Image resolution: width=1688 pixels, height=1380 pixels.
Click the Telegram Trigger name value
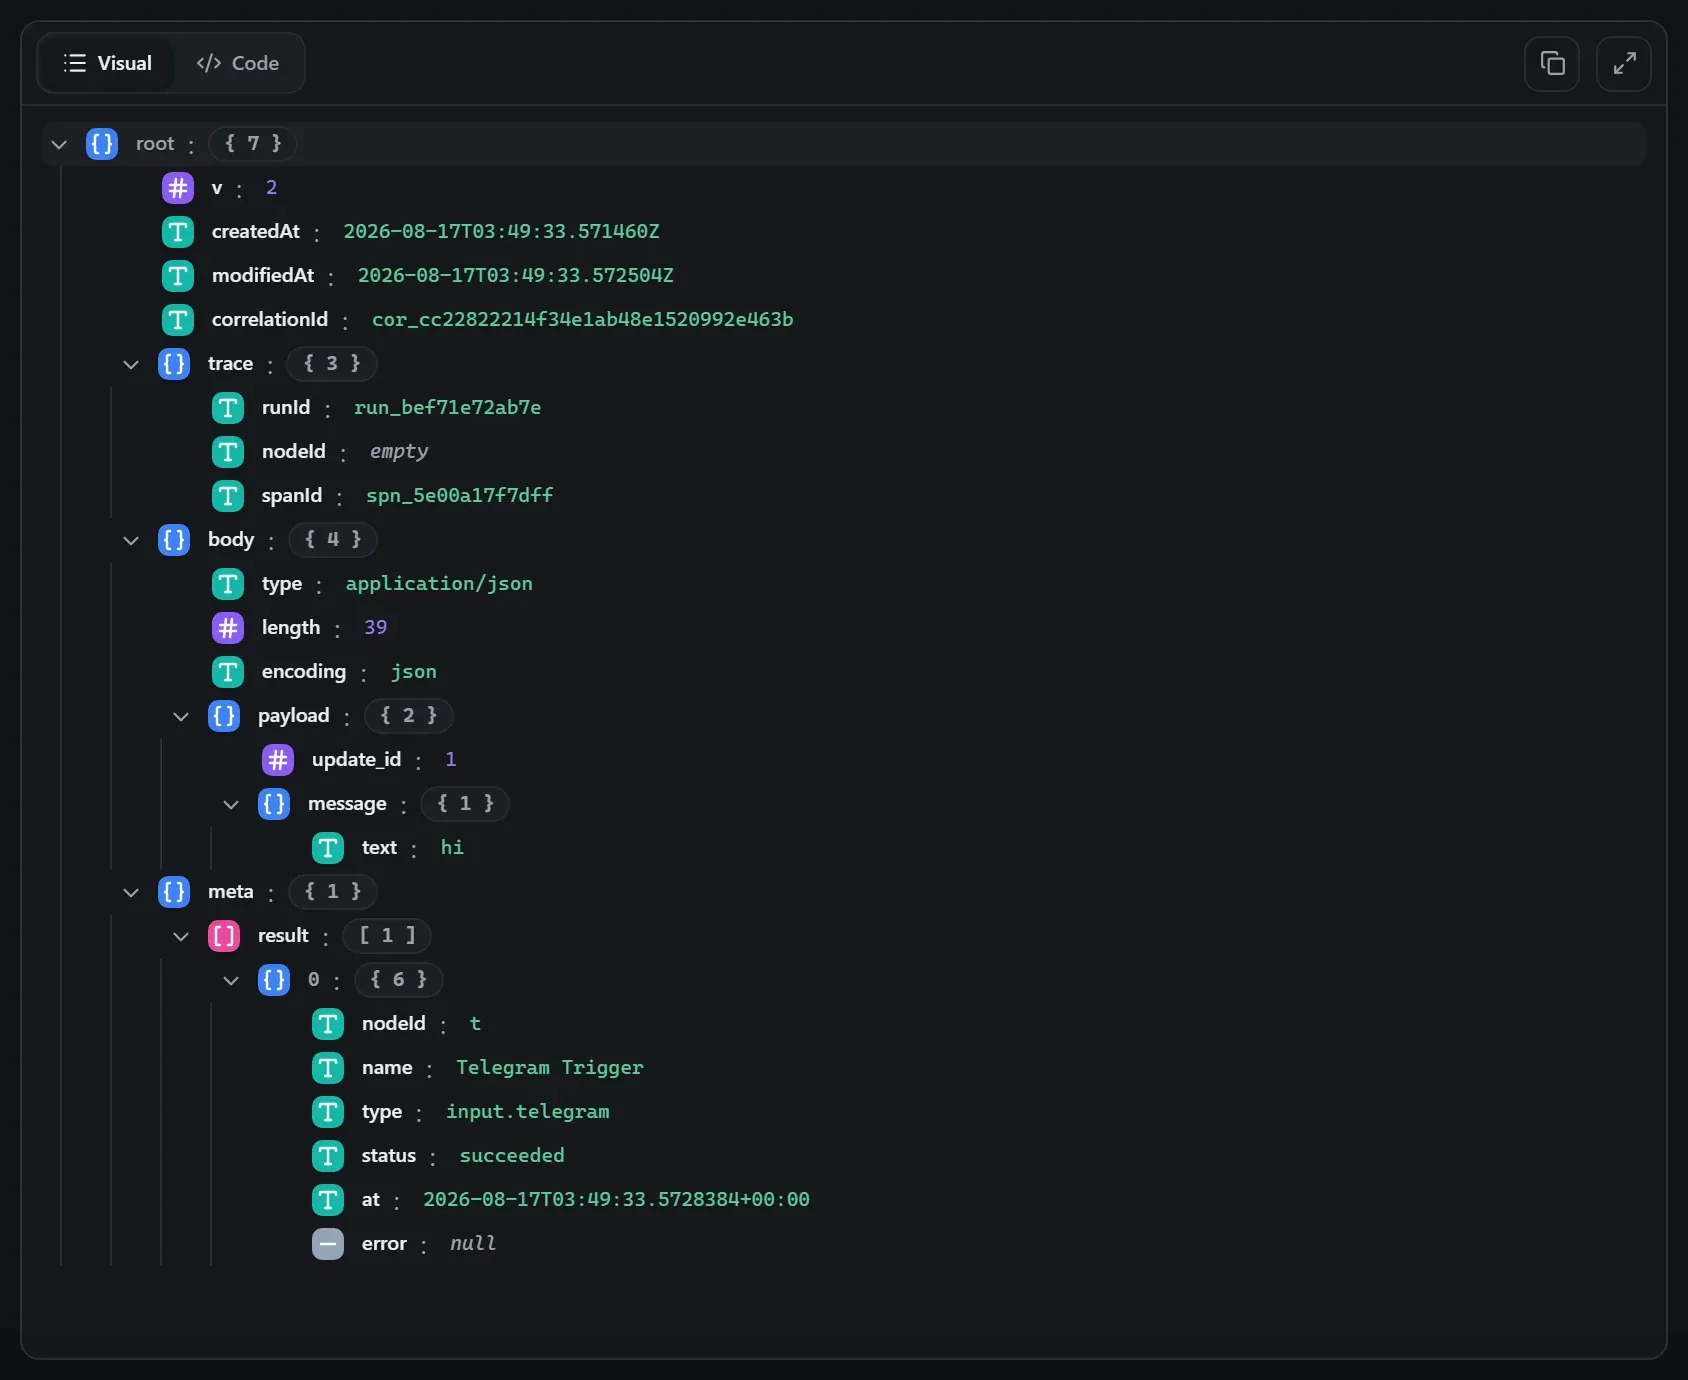coord(550,1068)
